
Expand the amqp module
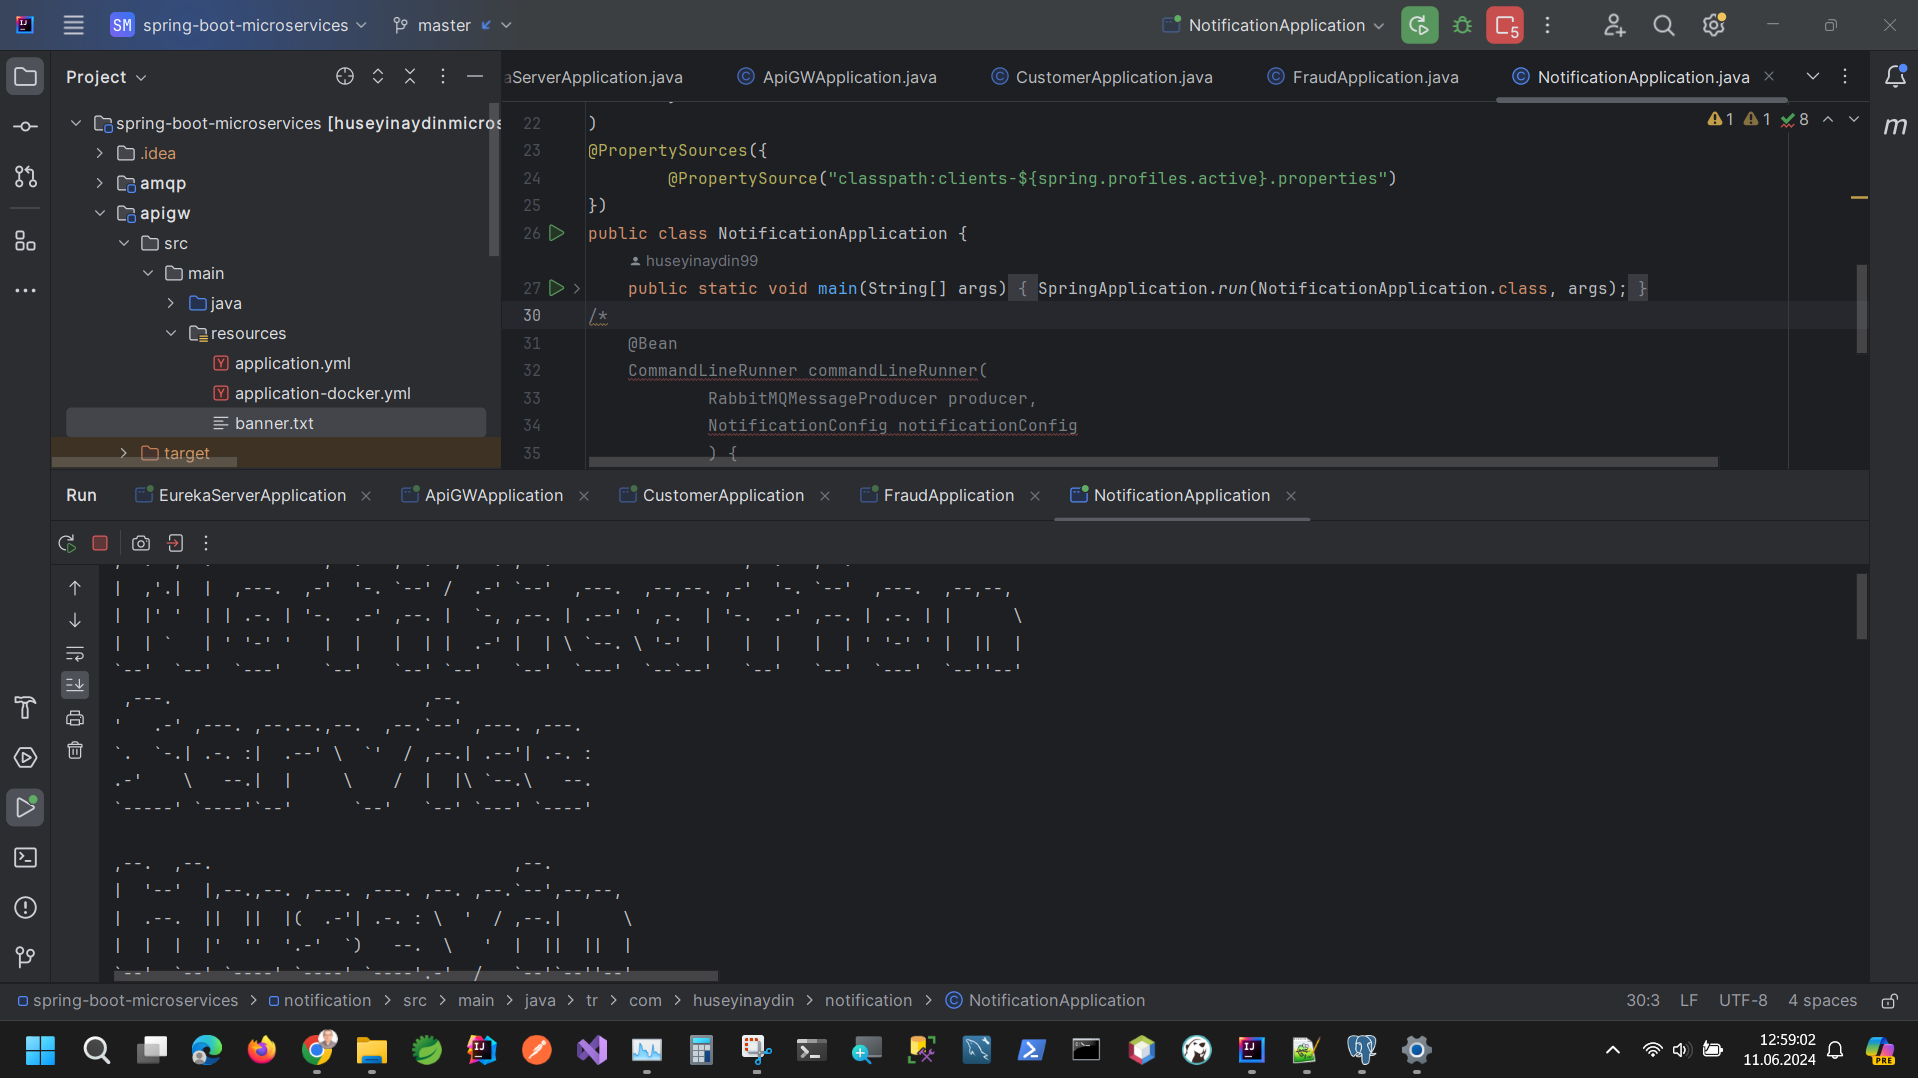pos(100,183)
